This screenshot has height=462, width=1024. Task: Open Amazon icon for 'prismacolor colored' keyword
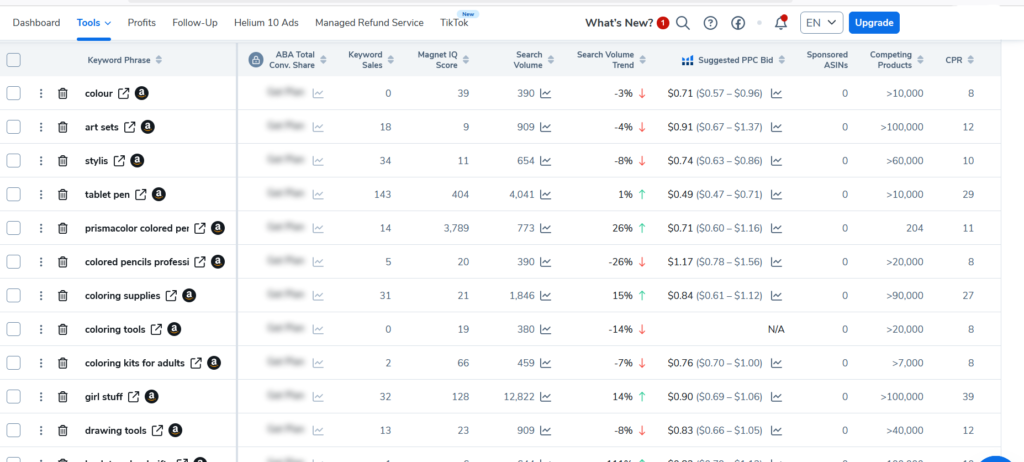click(218, 228)
